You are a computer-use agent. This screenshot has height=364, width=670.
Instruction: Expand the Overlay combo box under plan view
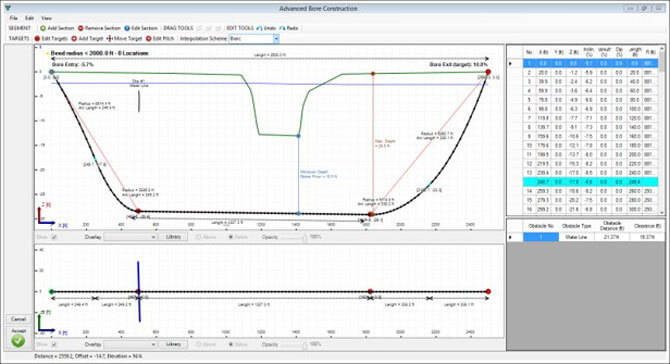130,344
